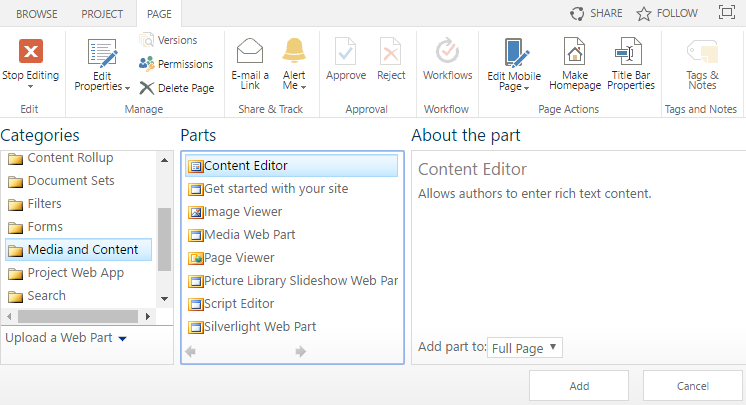Click the Make Homepage icon
This screenshot has height=405, width=746.
574,51
